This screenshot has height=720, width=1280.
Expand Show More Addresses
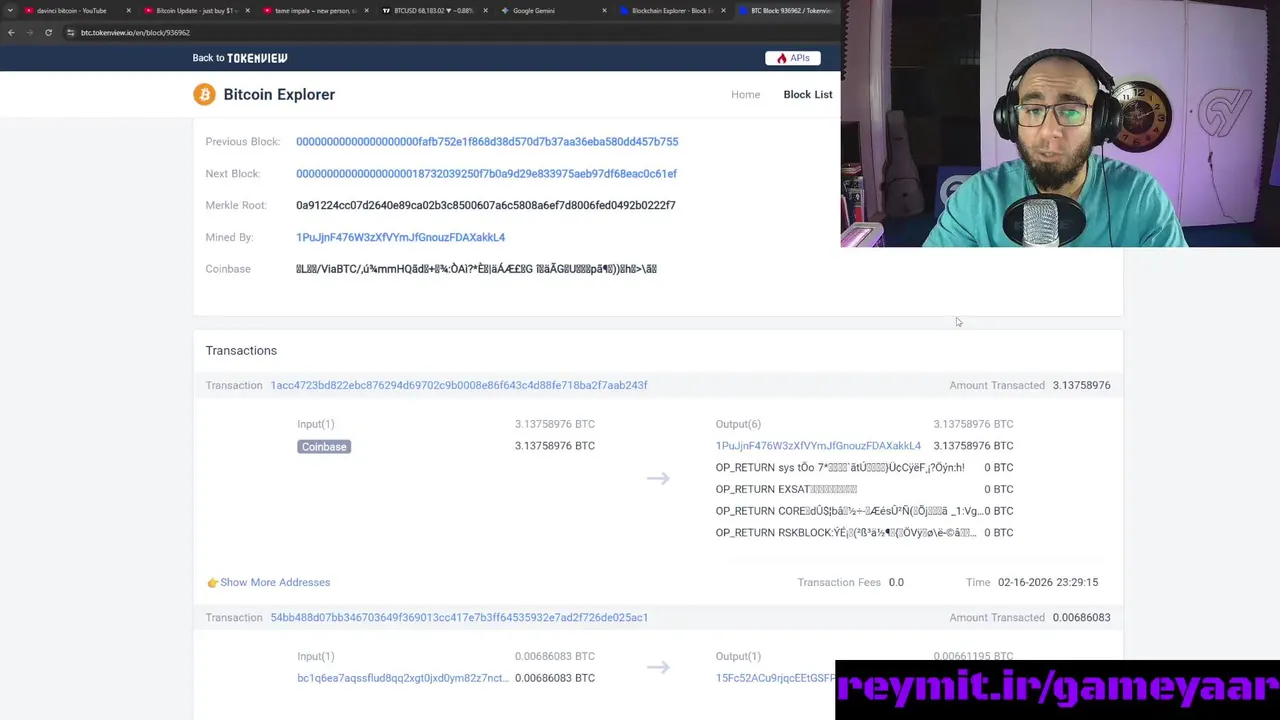coord(275,582)
